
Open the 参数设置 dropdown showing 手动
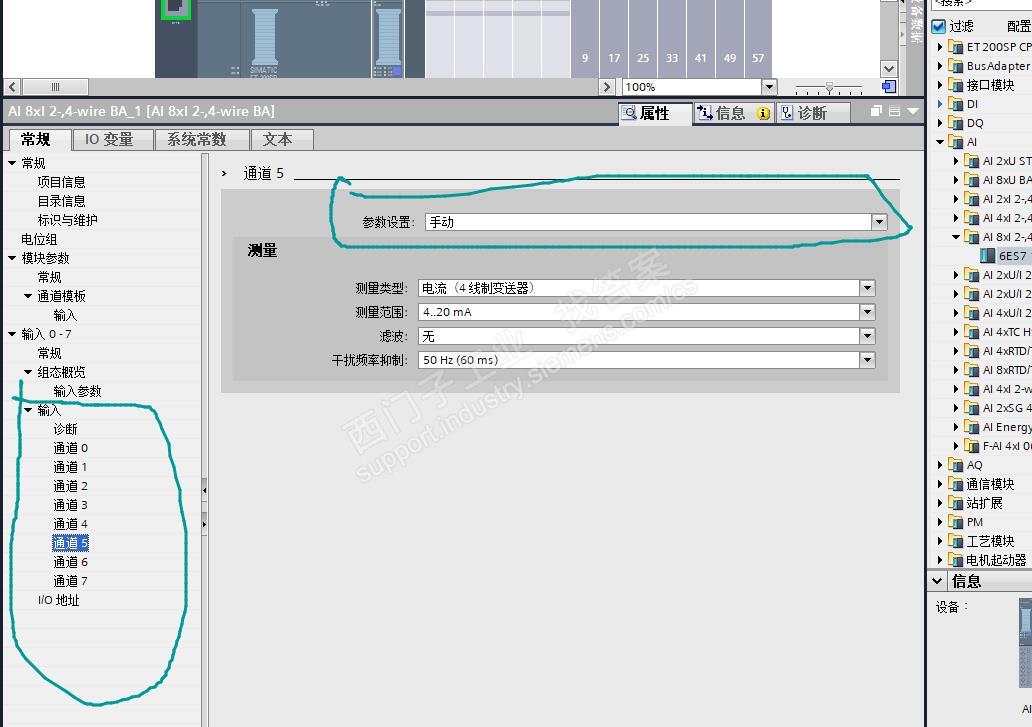click(x=879, y=222)
